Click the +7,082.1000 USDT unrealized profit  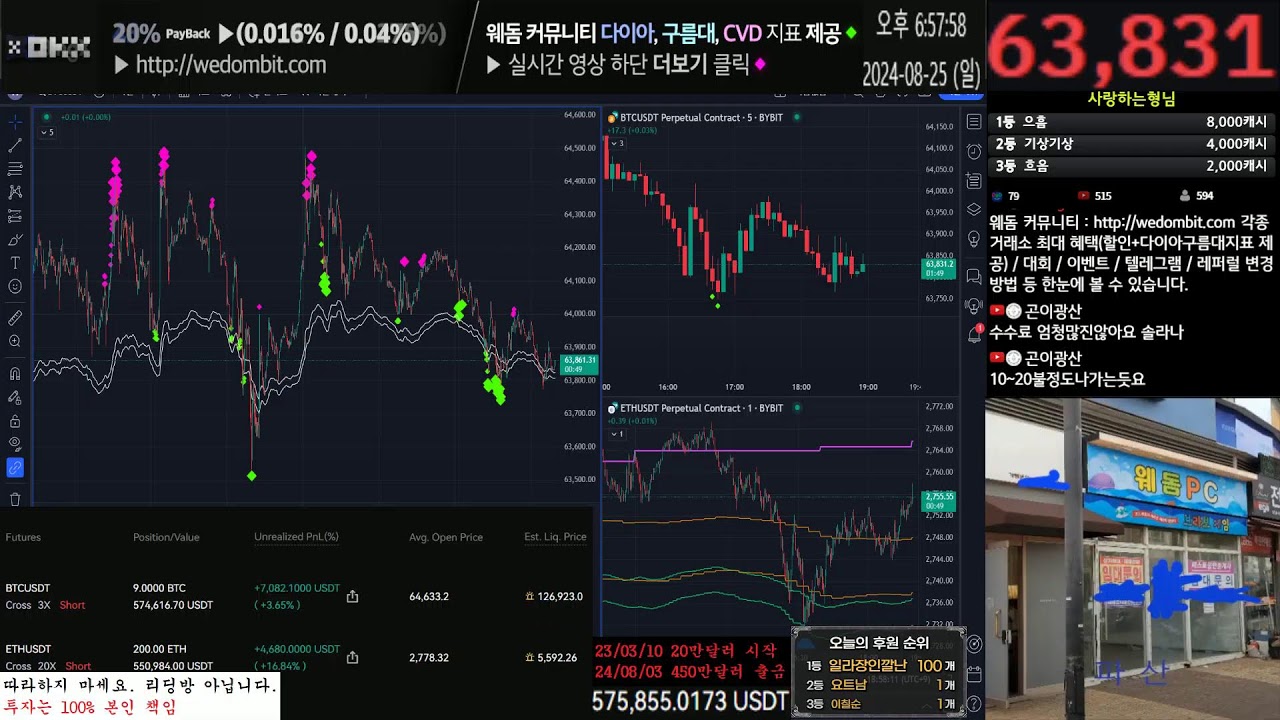click(x=297, y=588)
